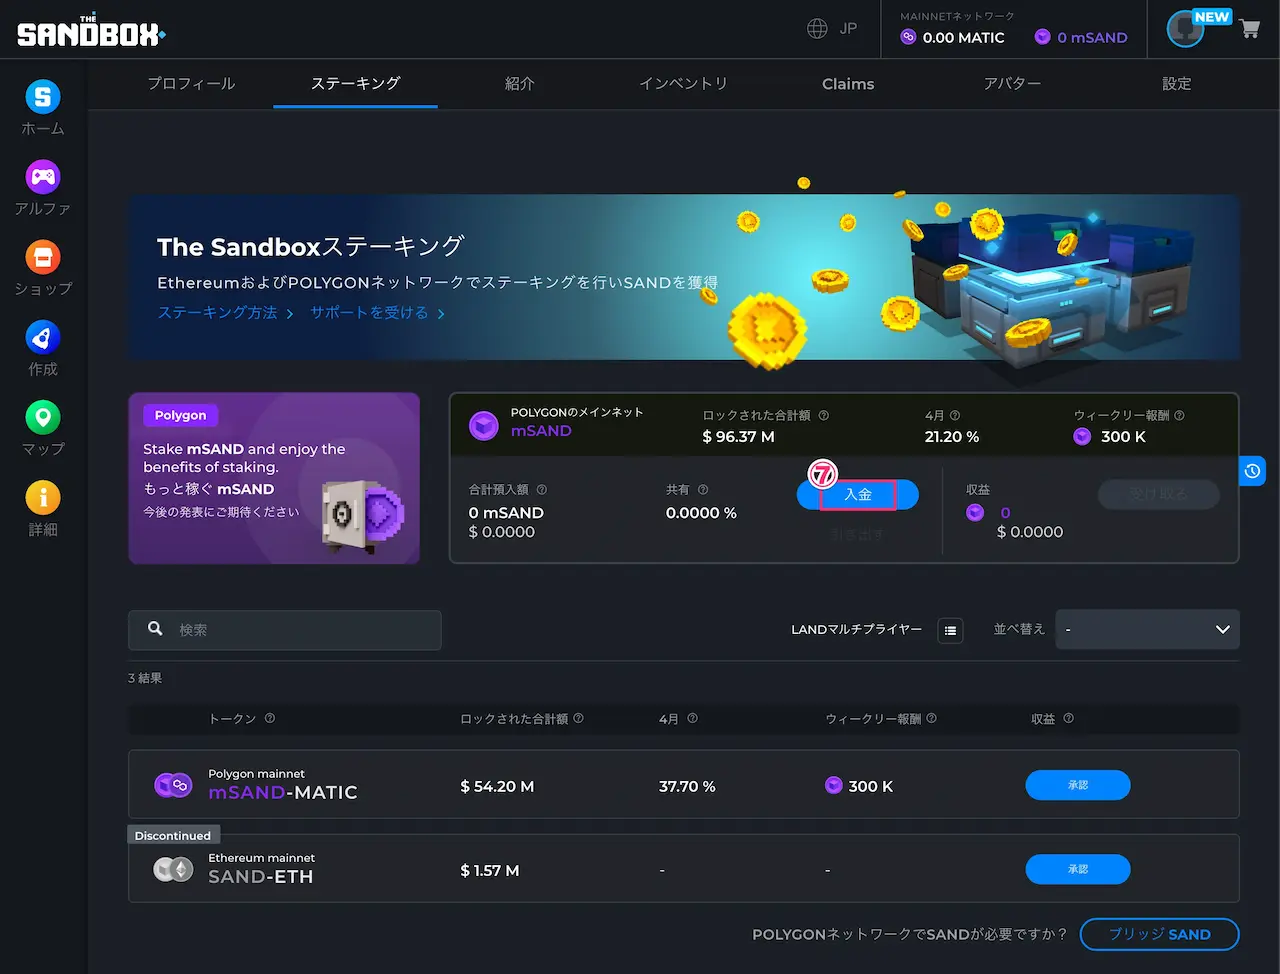Click the SAND-ETH pair icon
This screenshot has height=974, width=1280.
coord(173,869)
